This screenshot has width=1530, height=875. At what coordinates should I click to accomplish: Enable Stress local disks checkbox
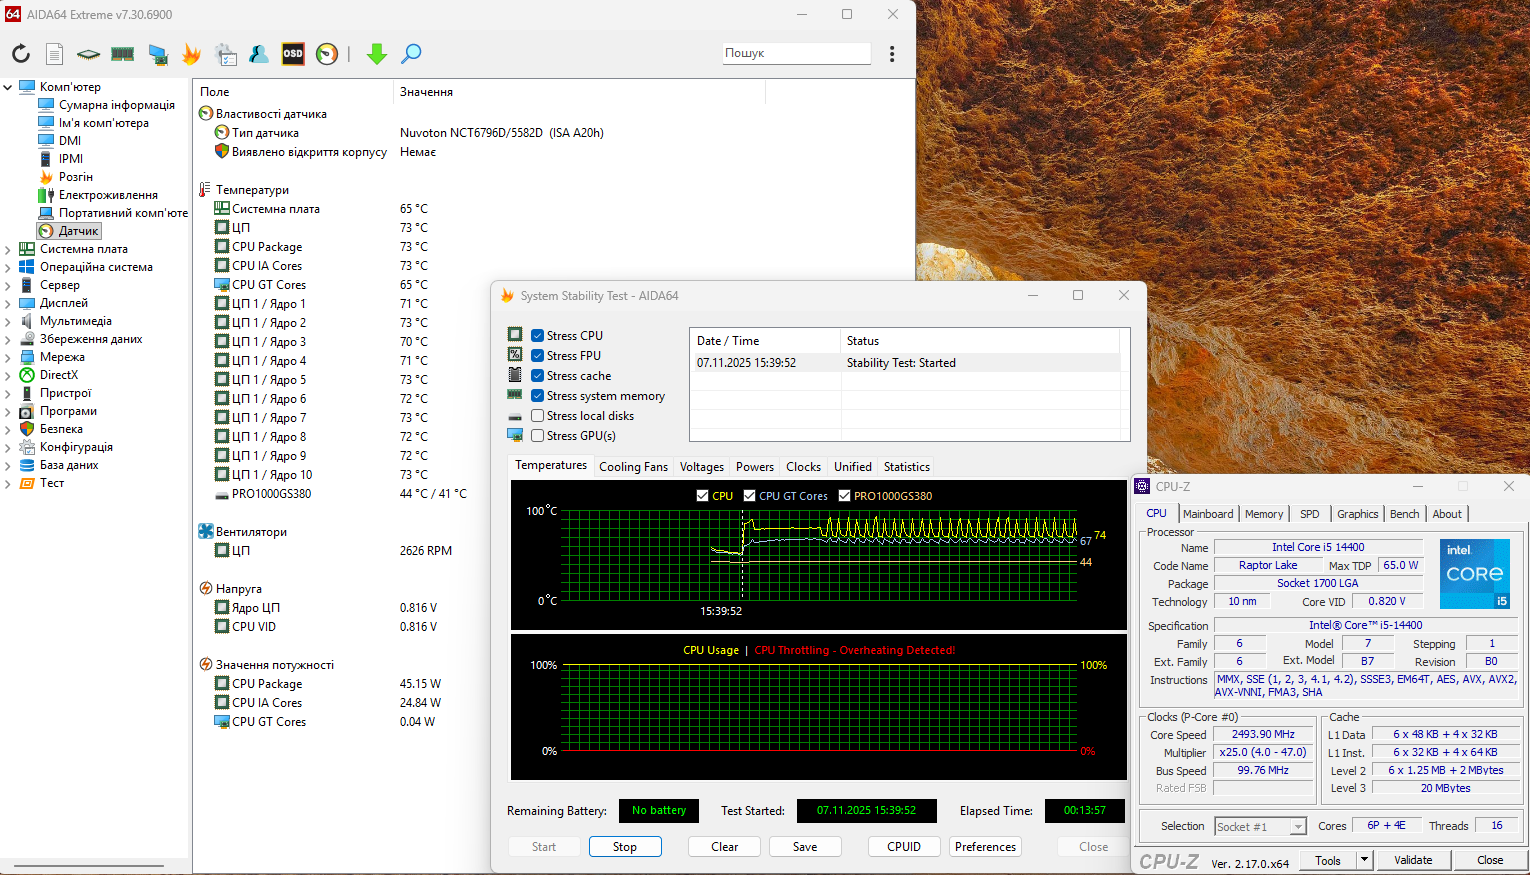pos(538,416)
